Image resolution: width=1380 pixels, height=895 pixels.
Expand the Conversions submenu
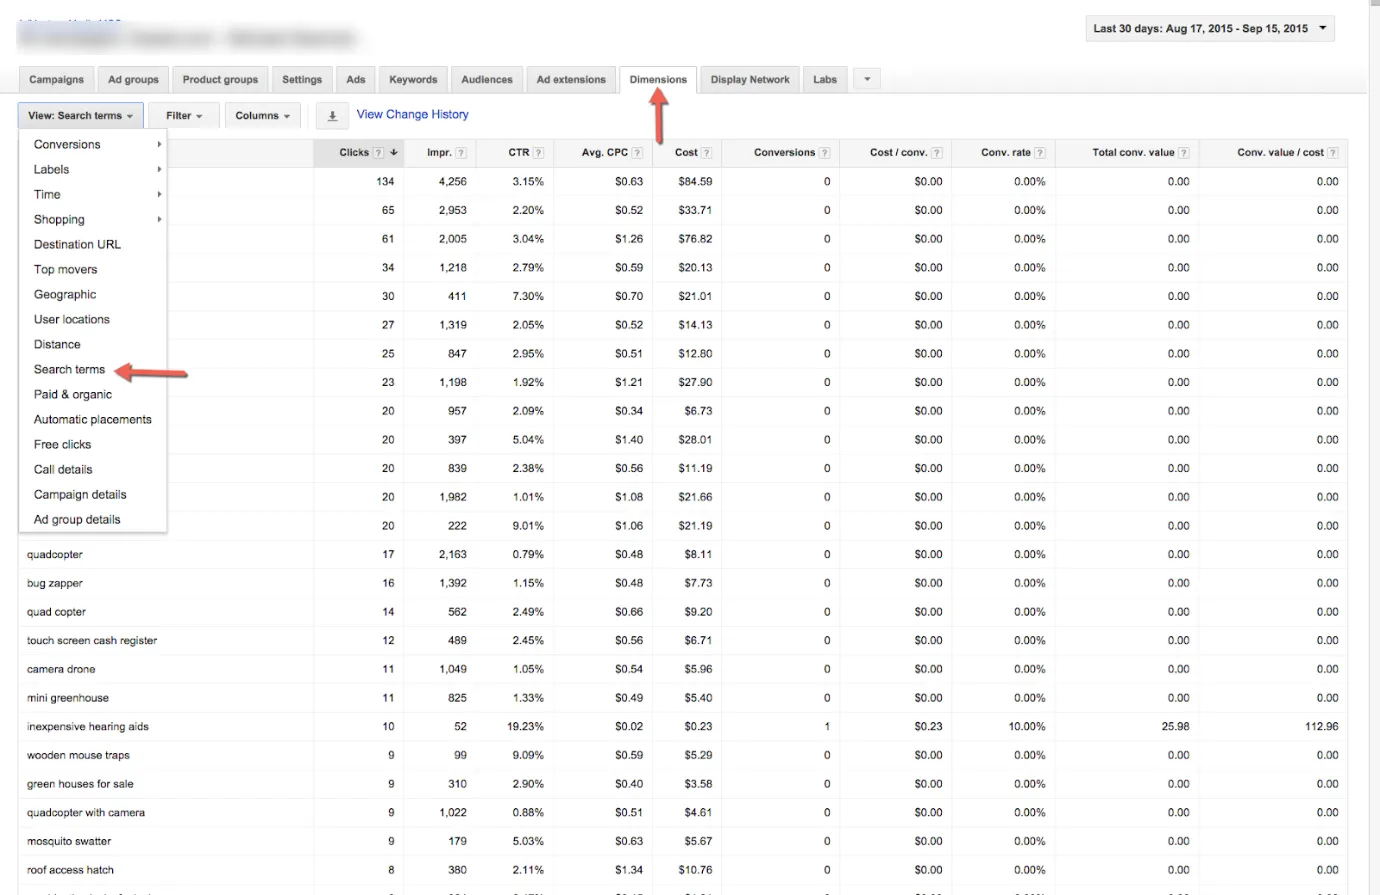(x=67, y=144)
